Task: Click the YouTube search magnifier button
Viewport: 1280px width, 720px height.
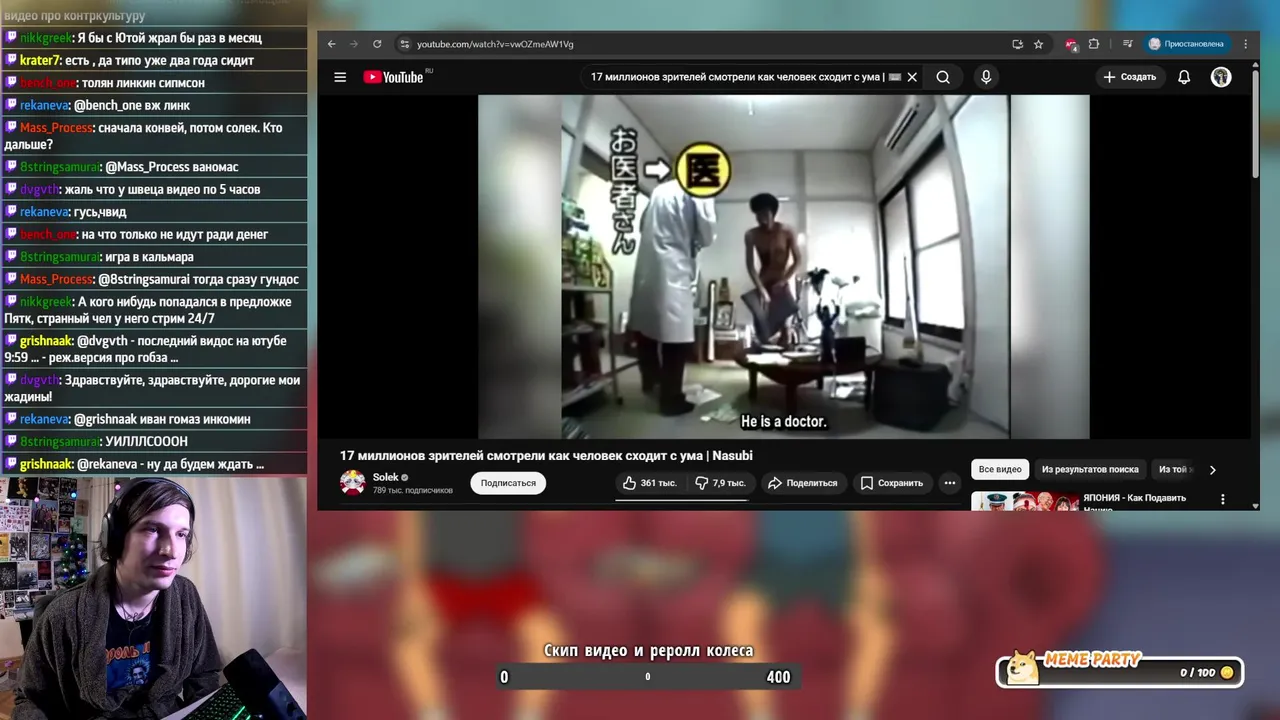Action: [943, 77]
